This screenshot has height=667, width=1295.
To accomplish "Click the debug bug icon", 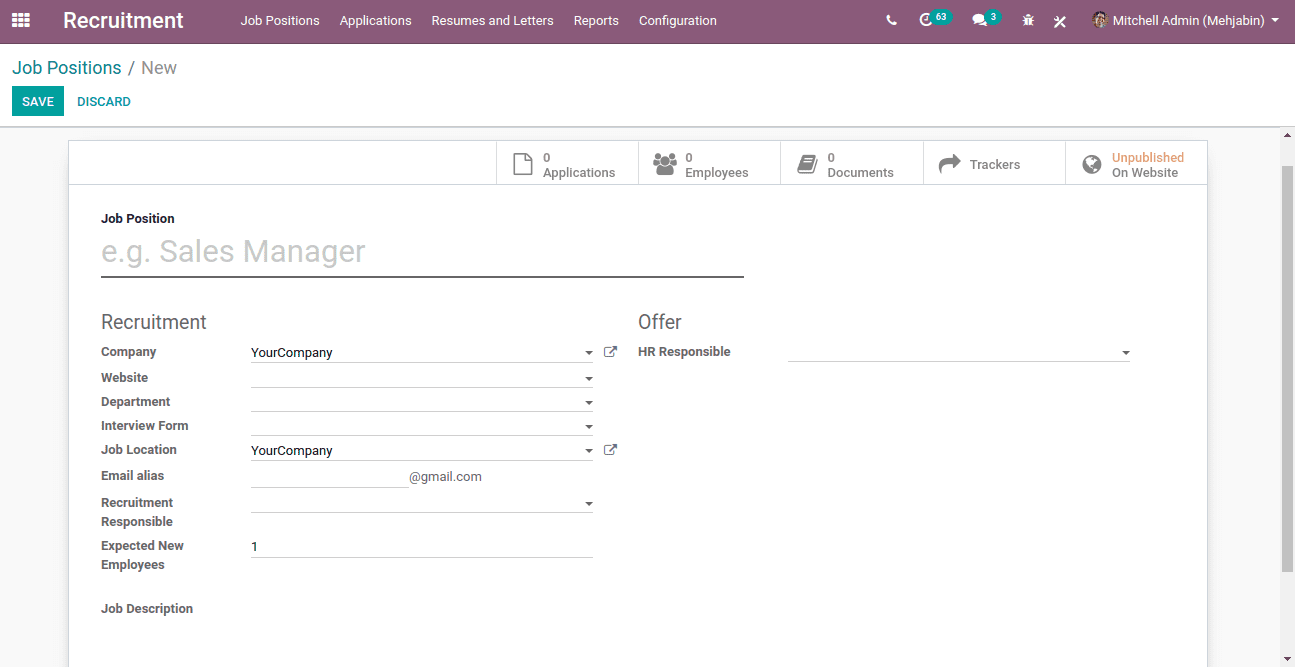I will (1028, 20).
